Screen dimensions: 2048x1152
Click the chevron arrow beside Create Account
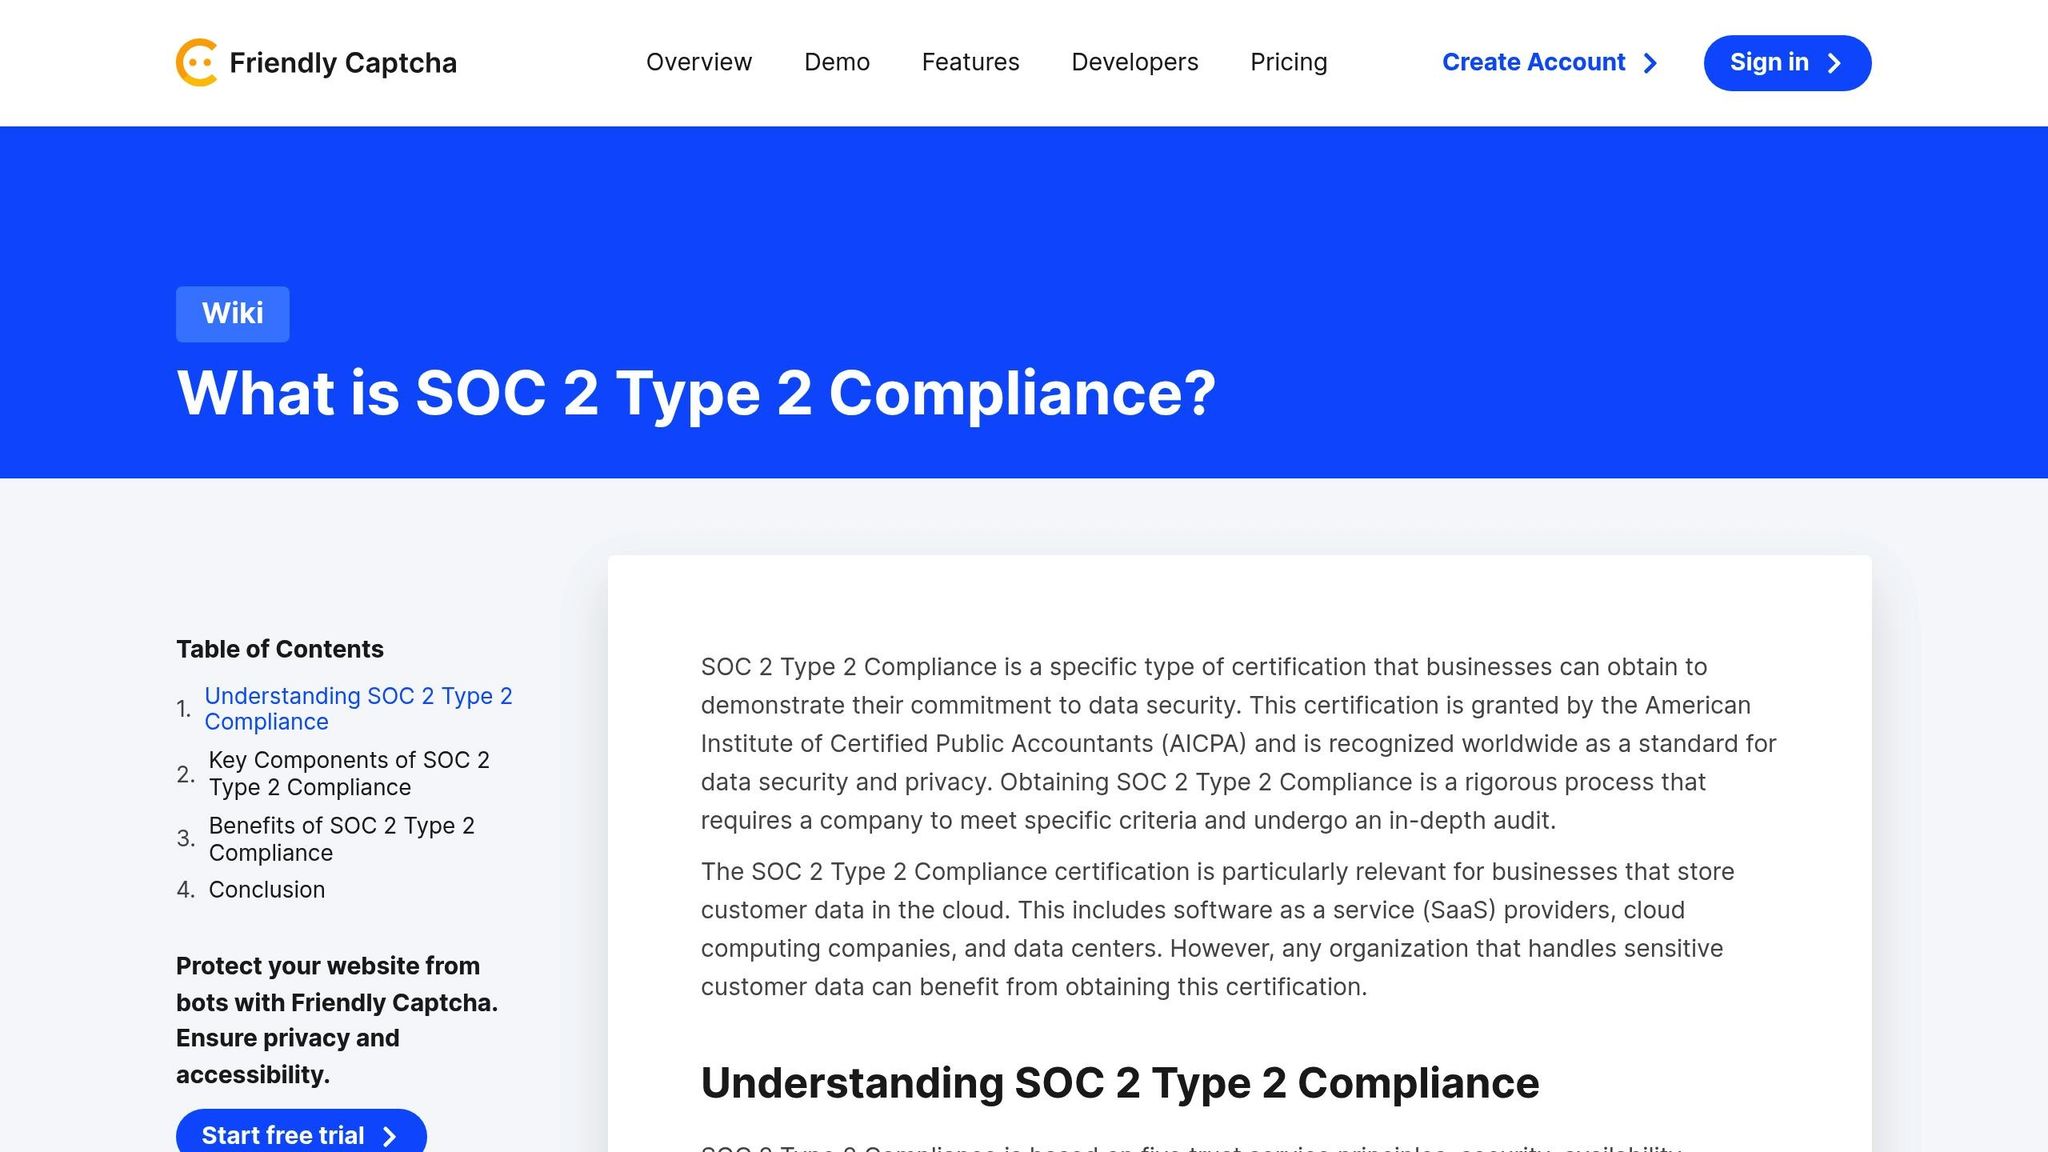click(x=1649, y=62)
